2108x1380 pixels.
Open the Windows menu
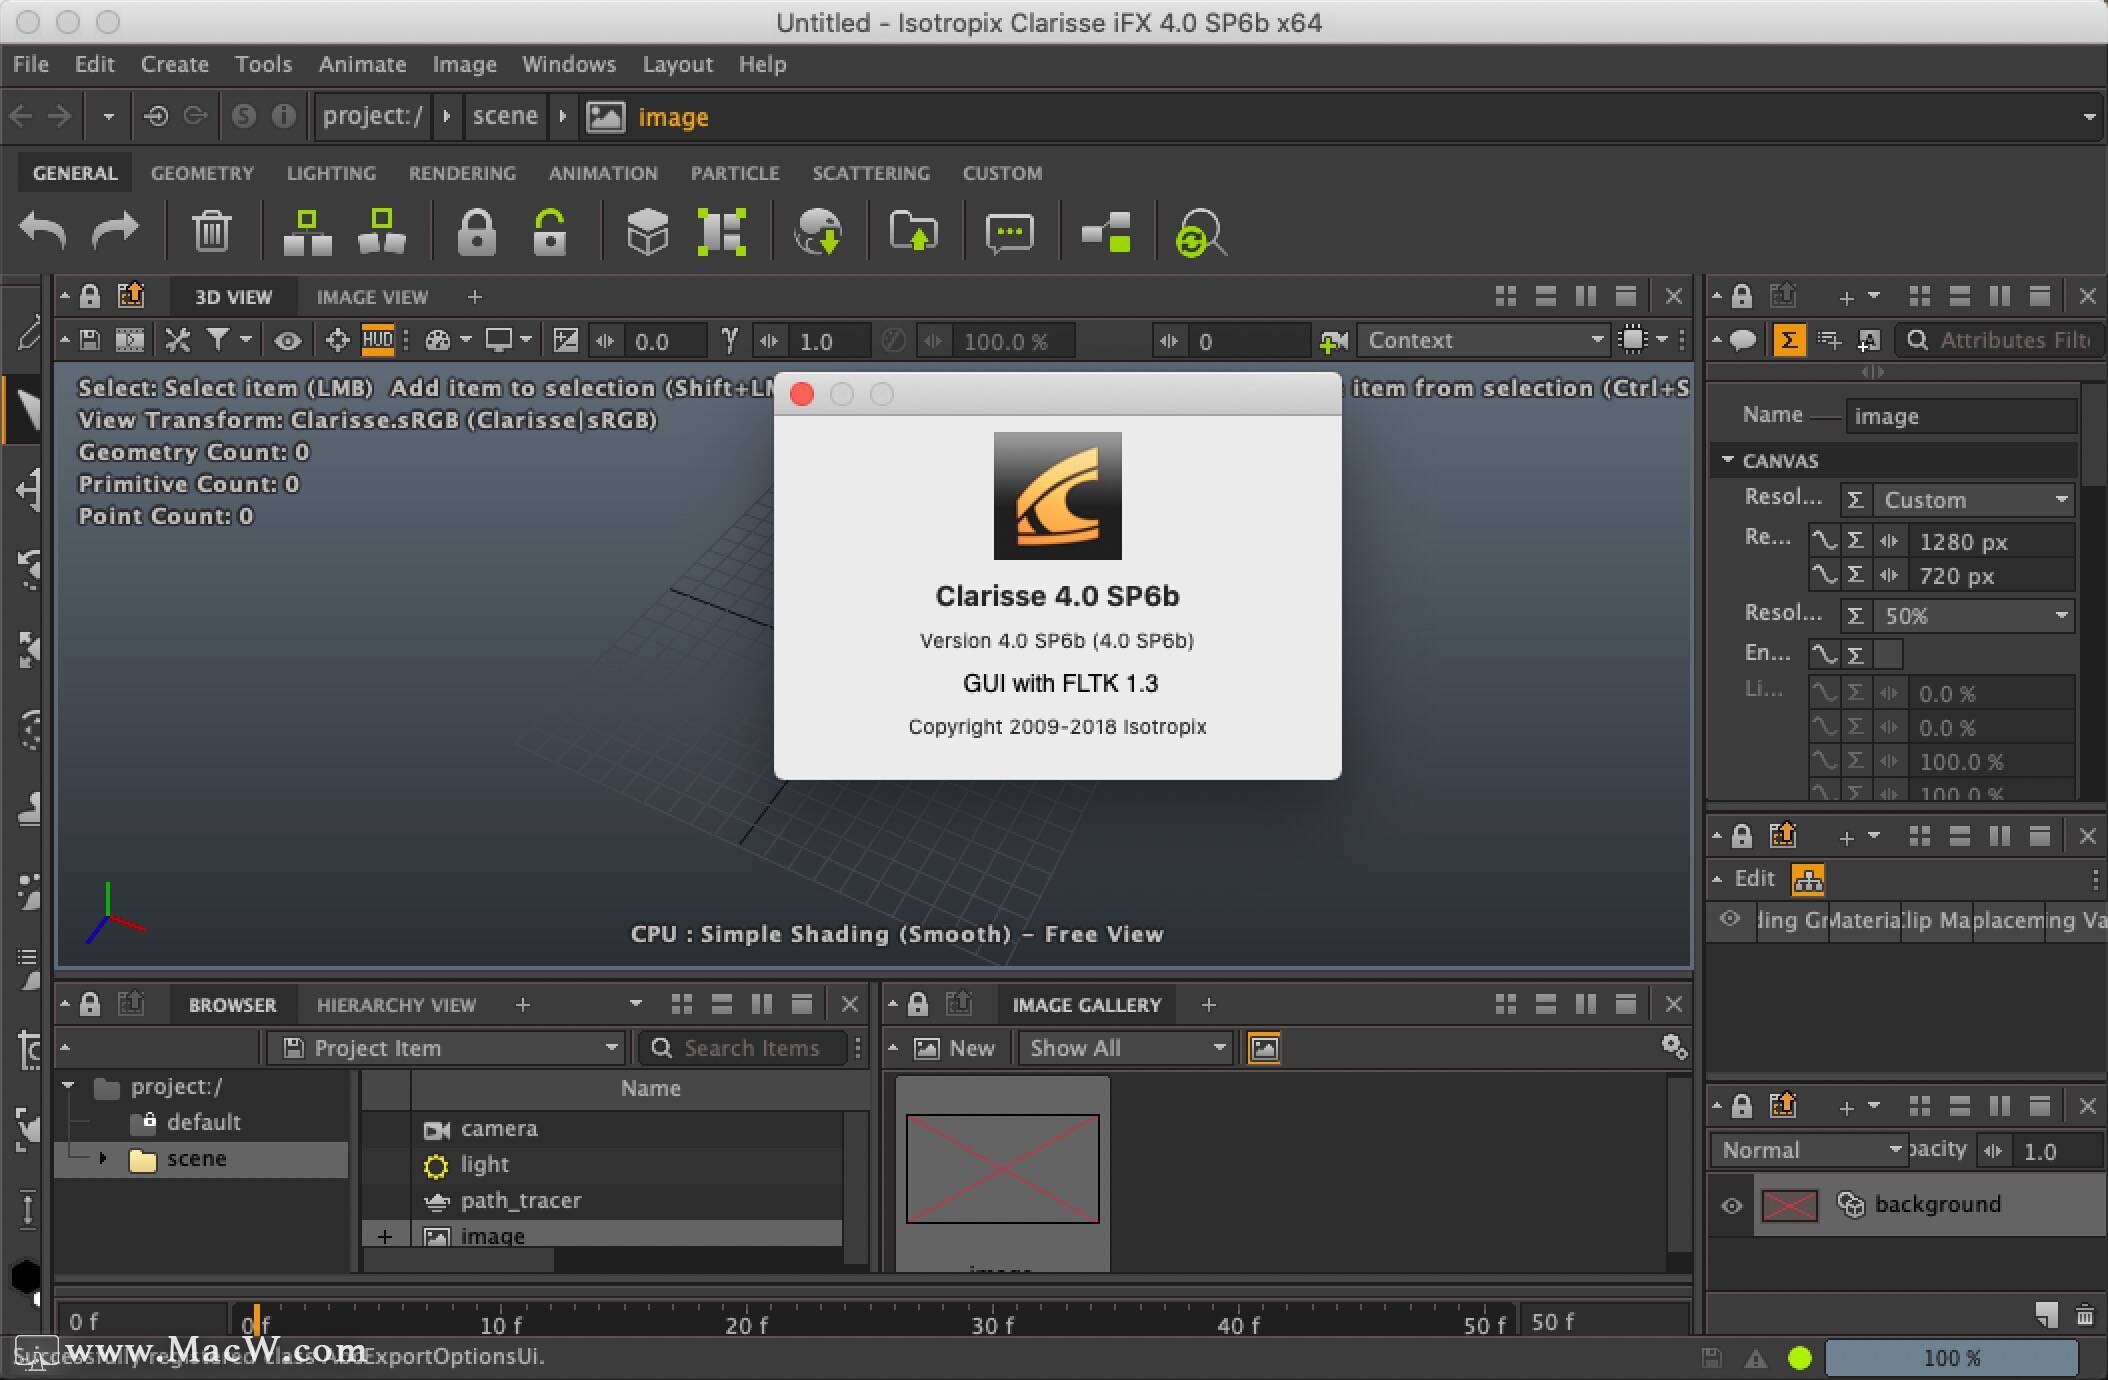568,63
